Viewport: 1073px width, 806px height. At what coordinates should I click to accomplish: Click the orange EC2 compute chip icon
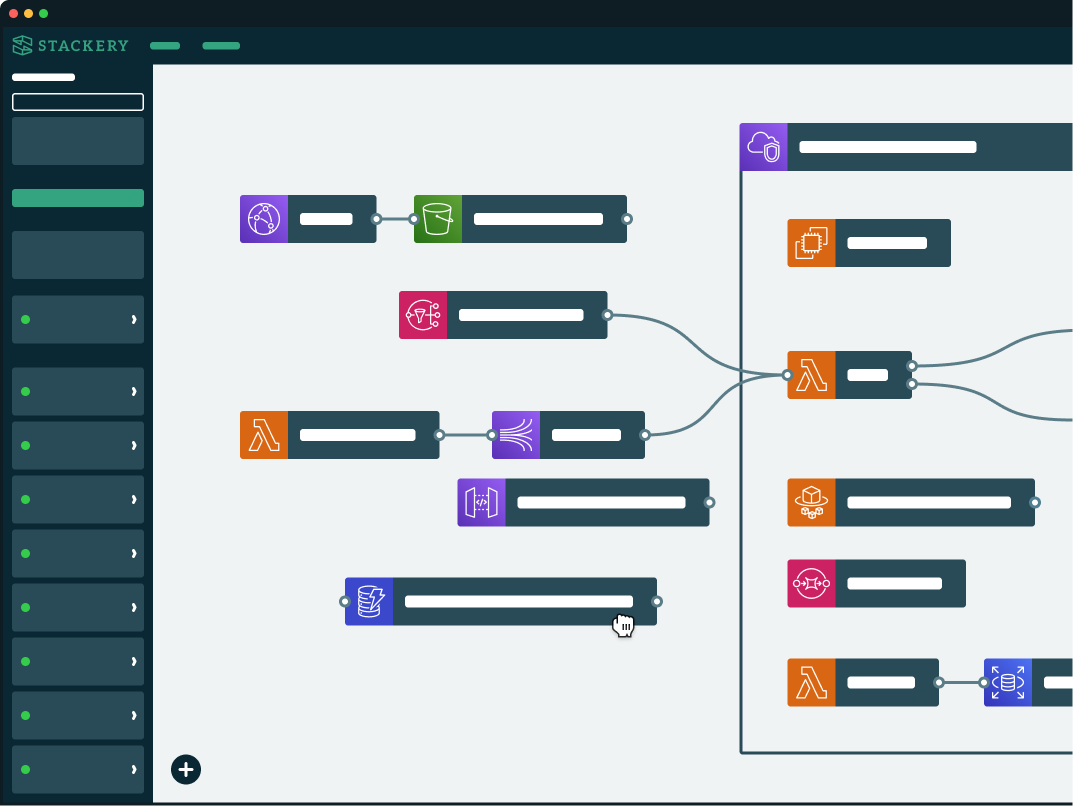pyautogui.click(x=812, y=243)
